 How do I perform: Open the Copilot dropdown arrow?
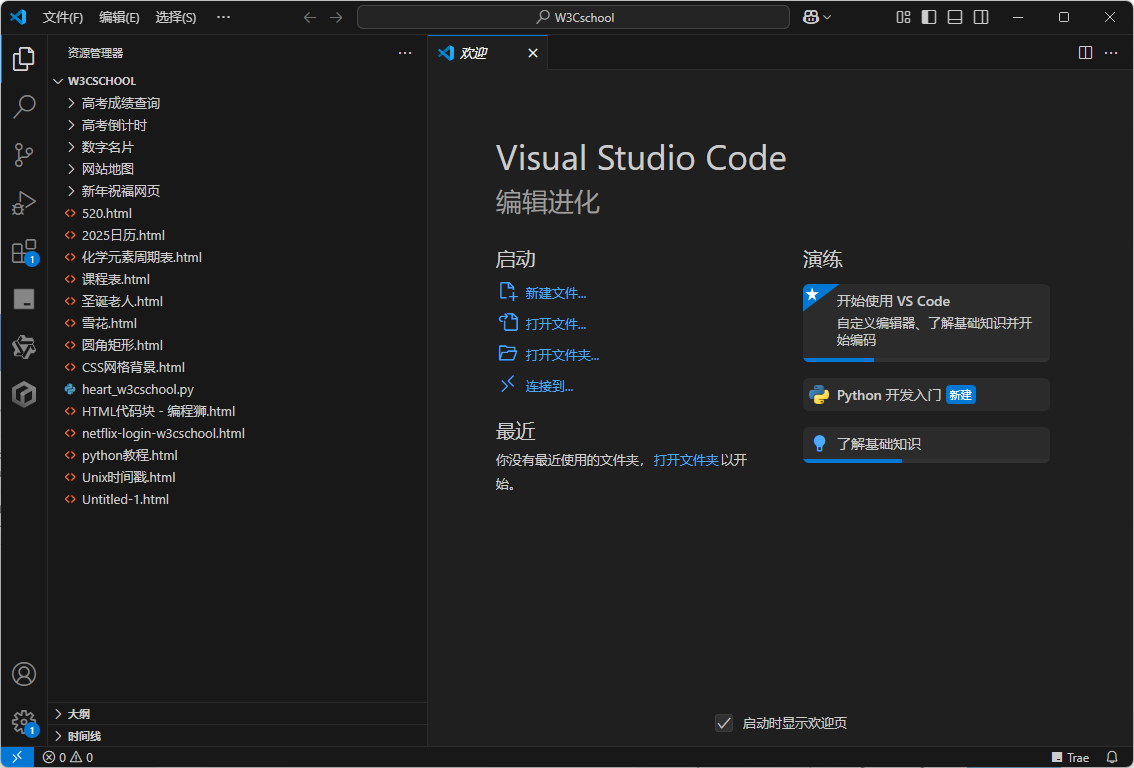(x=827, y=17)
